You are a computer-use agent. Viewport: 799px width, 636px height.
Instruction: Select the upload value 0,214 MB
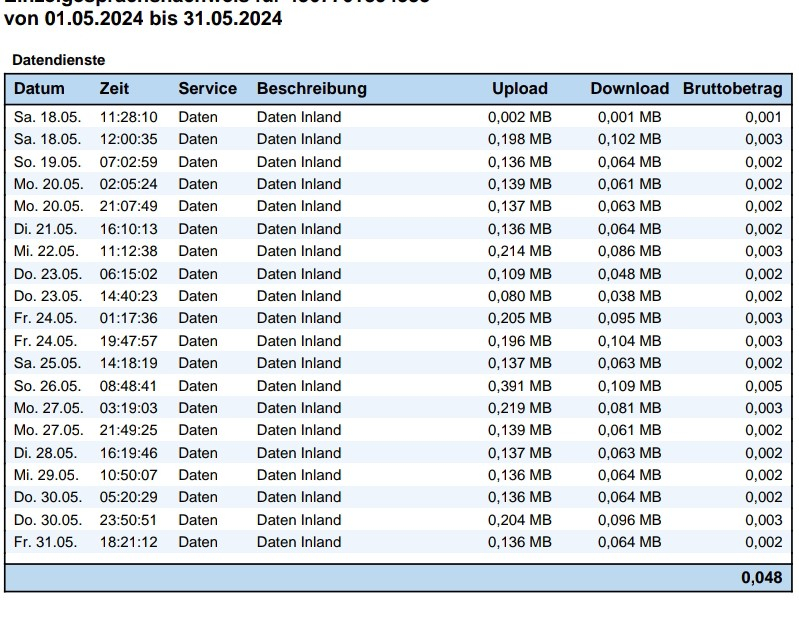click(x=519, y=251)
